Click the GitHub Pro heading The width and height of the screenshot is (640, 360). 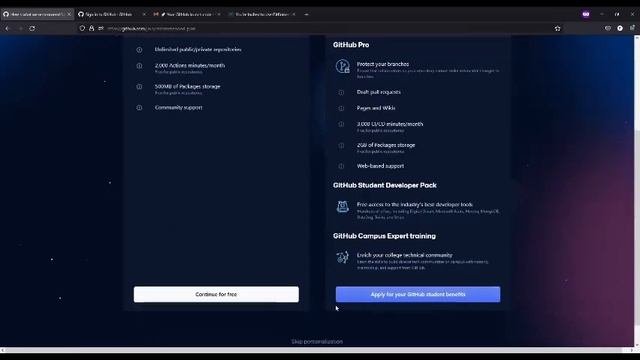tap(351, 45)
